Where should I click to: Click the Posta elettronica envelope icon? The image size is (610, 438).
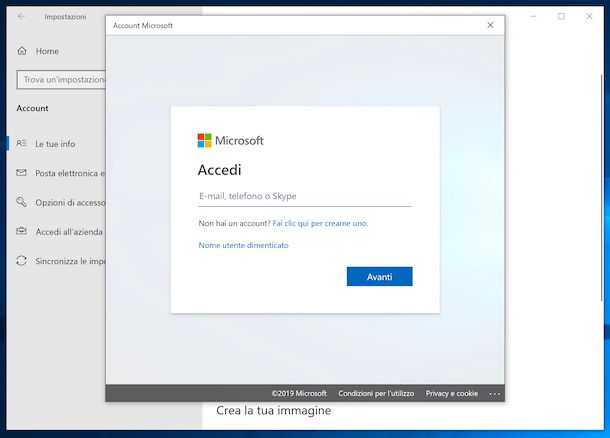tap(21, 172)
